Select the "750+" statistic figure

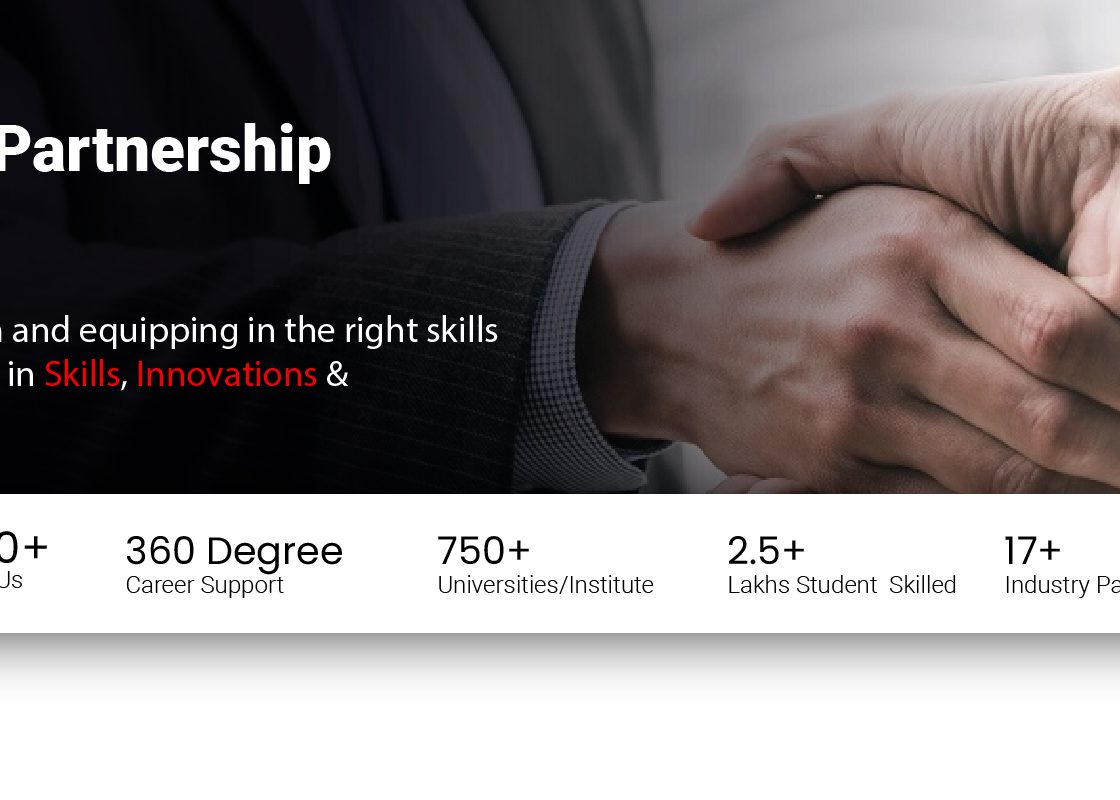click(x=483, y=551)
